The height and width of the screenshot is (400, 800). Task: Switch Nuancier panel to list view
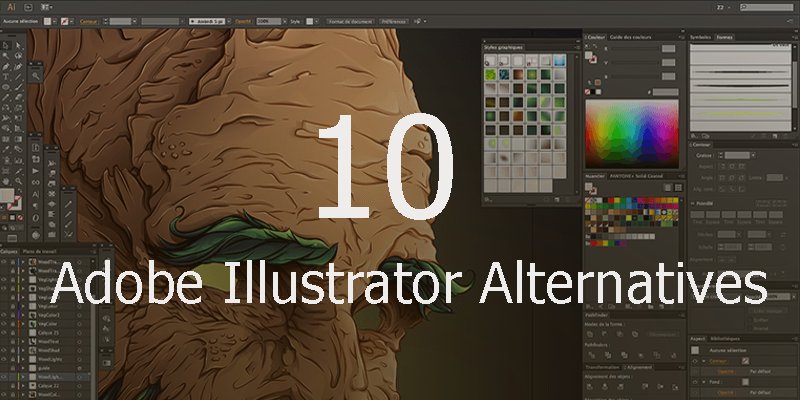point(668,188)
